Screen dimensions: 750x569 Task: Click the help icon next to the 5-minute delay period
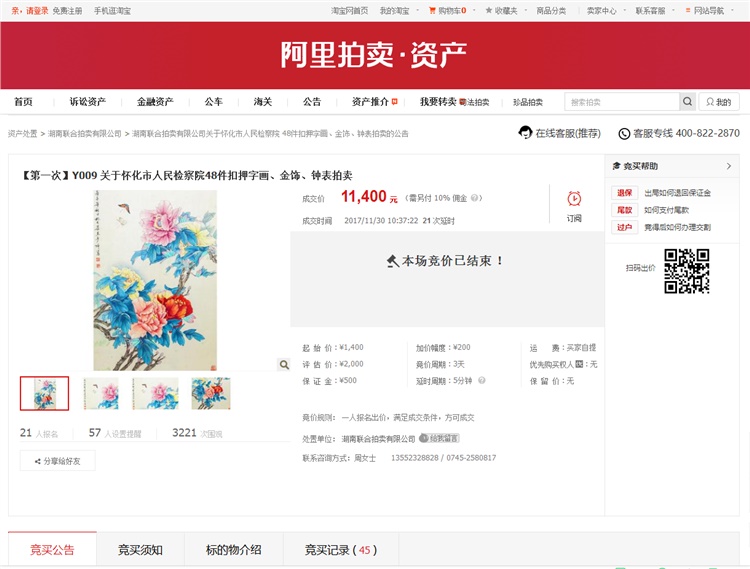tap(482, 381)
